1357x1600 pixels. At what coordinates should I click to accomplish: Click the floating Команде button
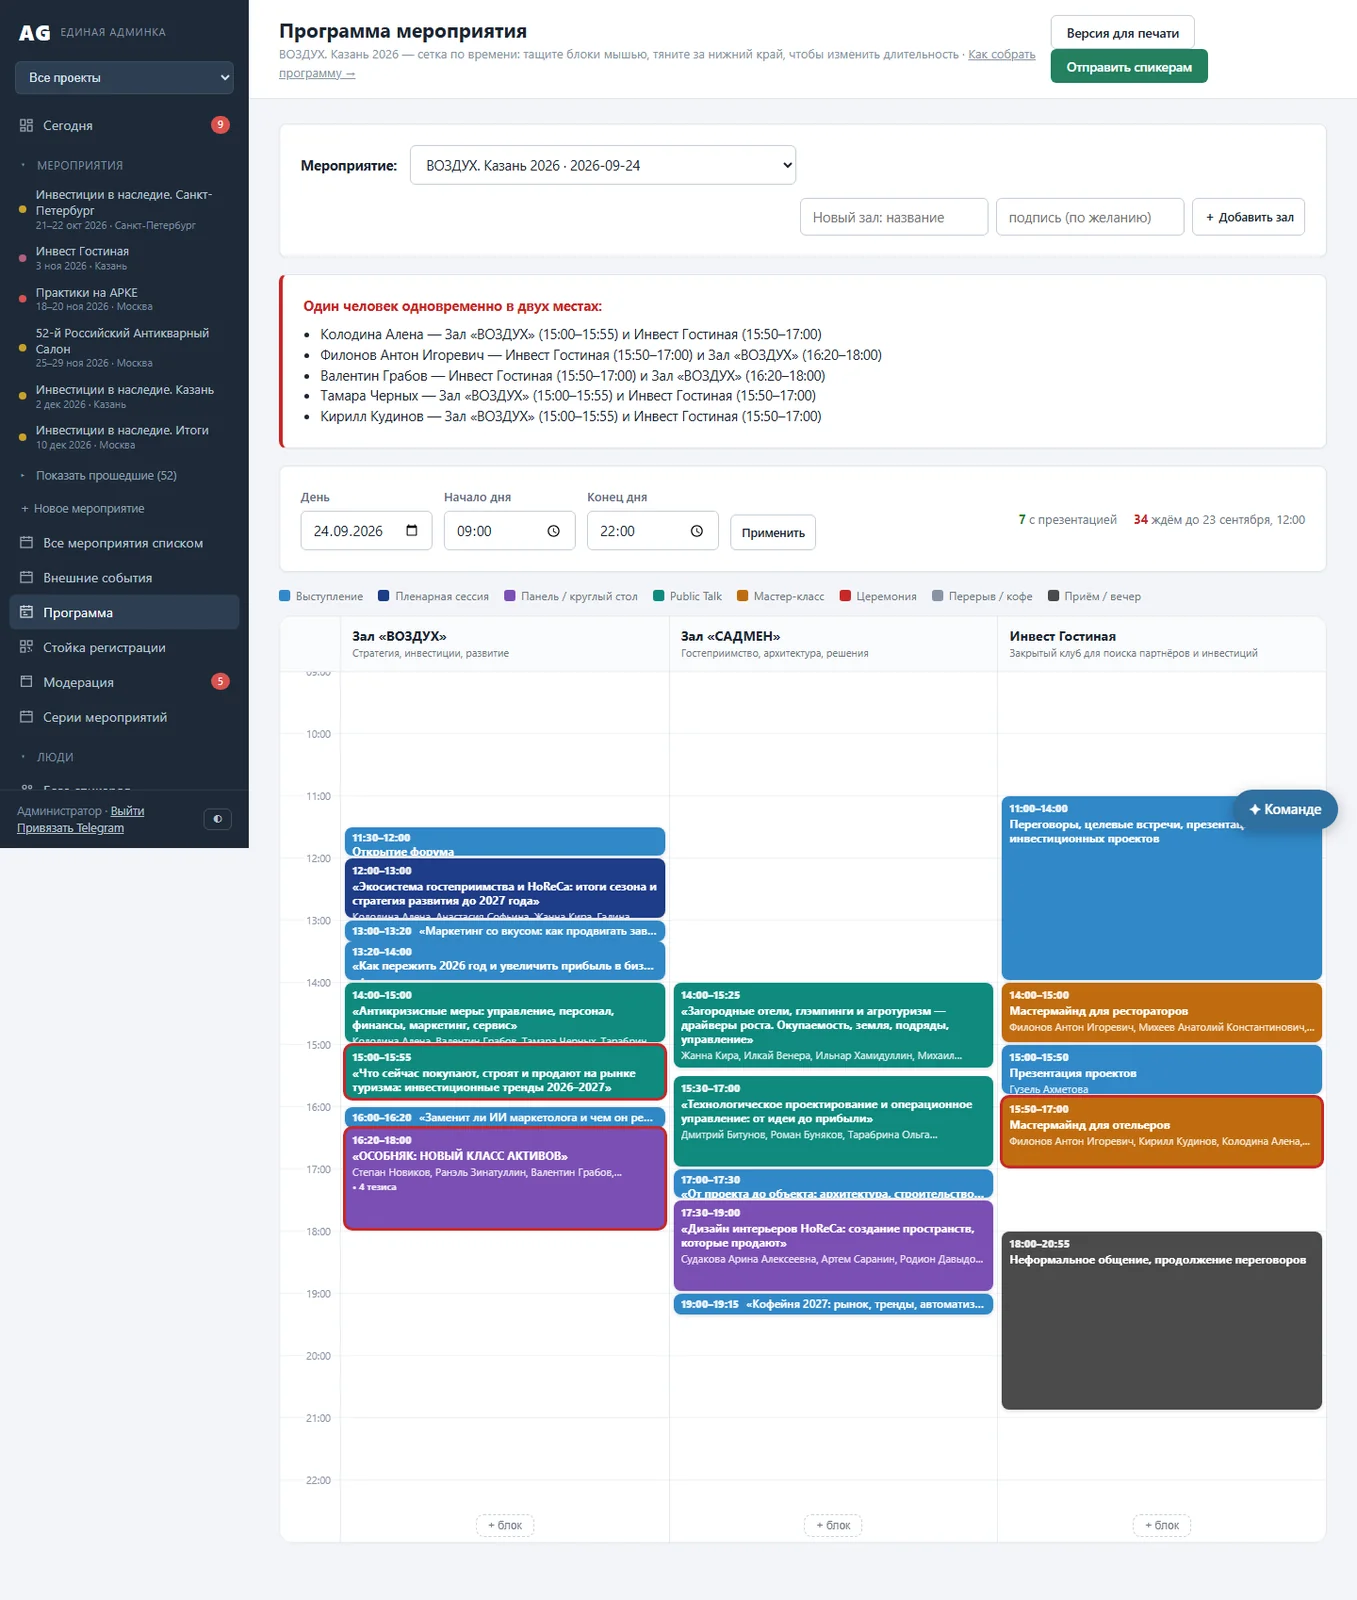[1285, 809]
